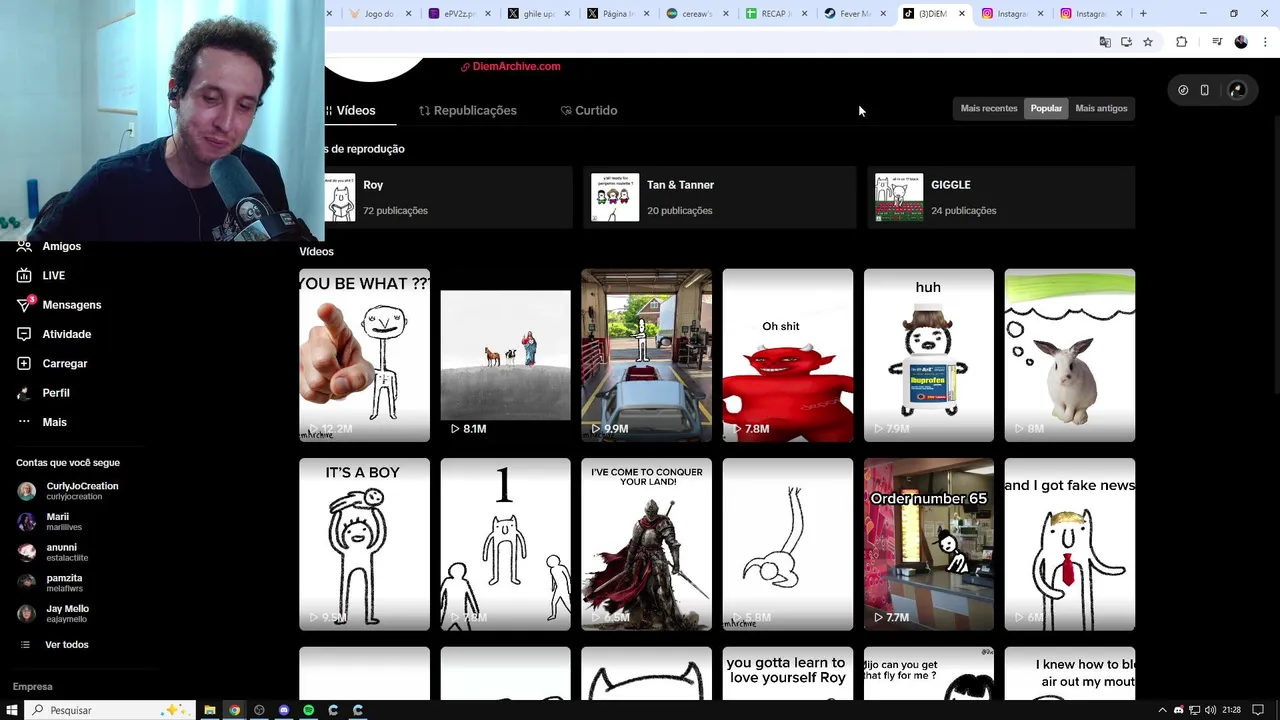Open Chrome from the taskbar
This screenshot has height=720, width=1280.
point(234,710)
